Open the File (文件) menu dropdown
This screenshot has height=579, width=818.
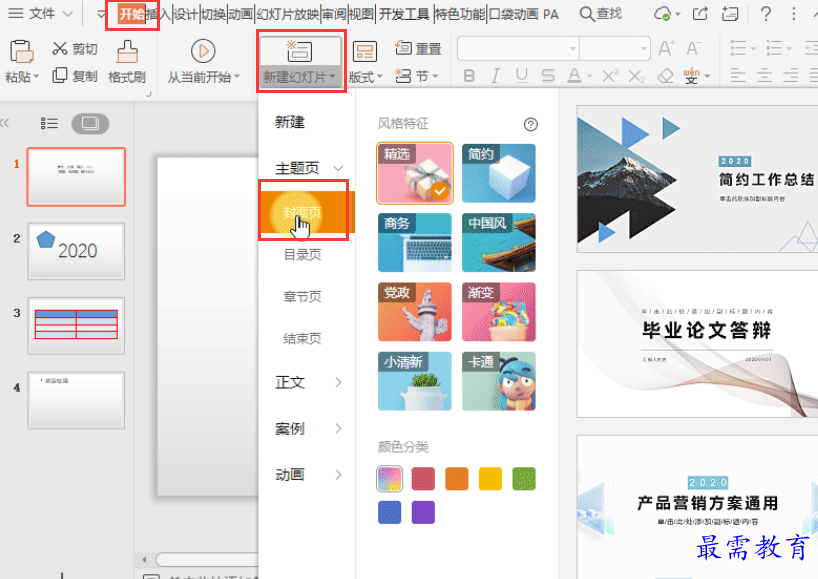41,14
